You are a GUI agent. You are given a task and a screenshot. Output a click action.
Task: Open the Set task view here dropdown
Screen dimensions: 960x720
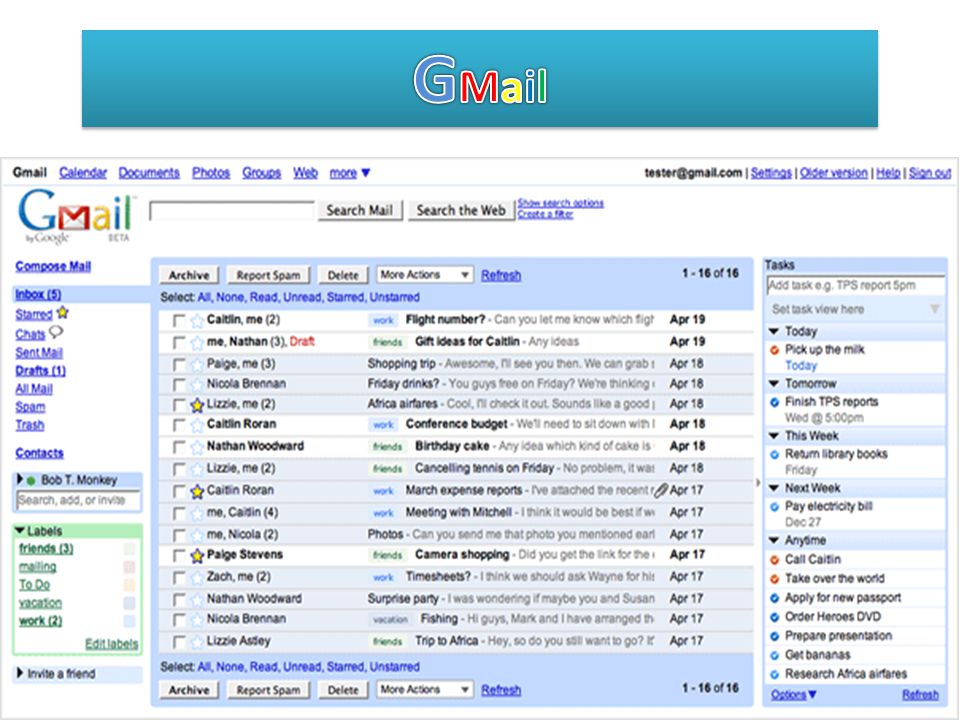coord(855,309)
